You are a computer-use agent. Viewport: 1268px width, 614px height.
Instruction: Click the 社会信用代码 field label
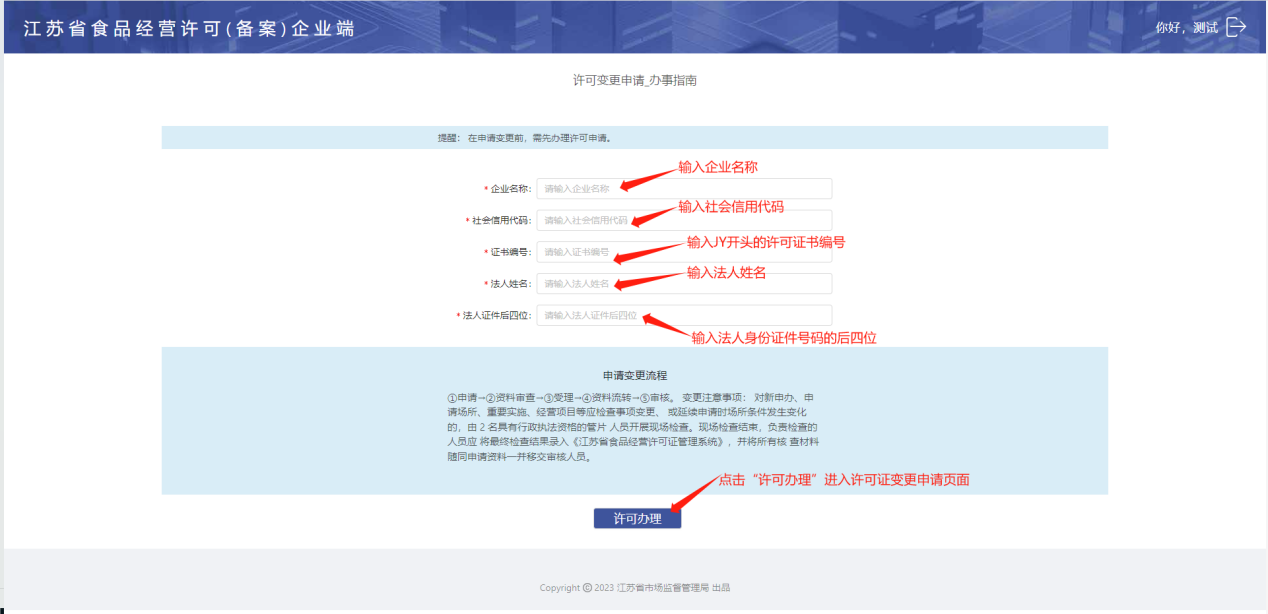501,221
